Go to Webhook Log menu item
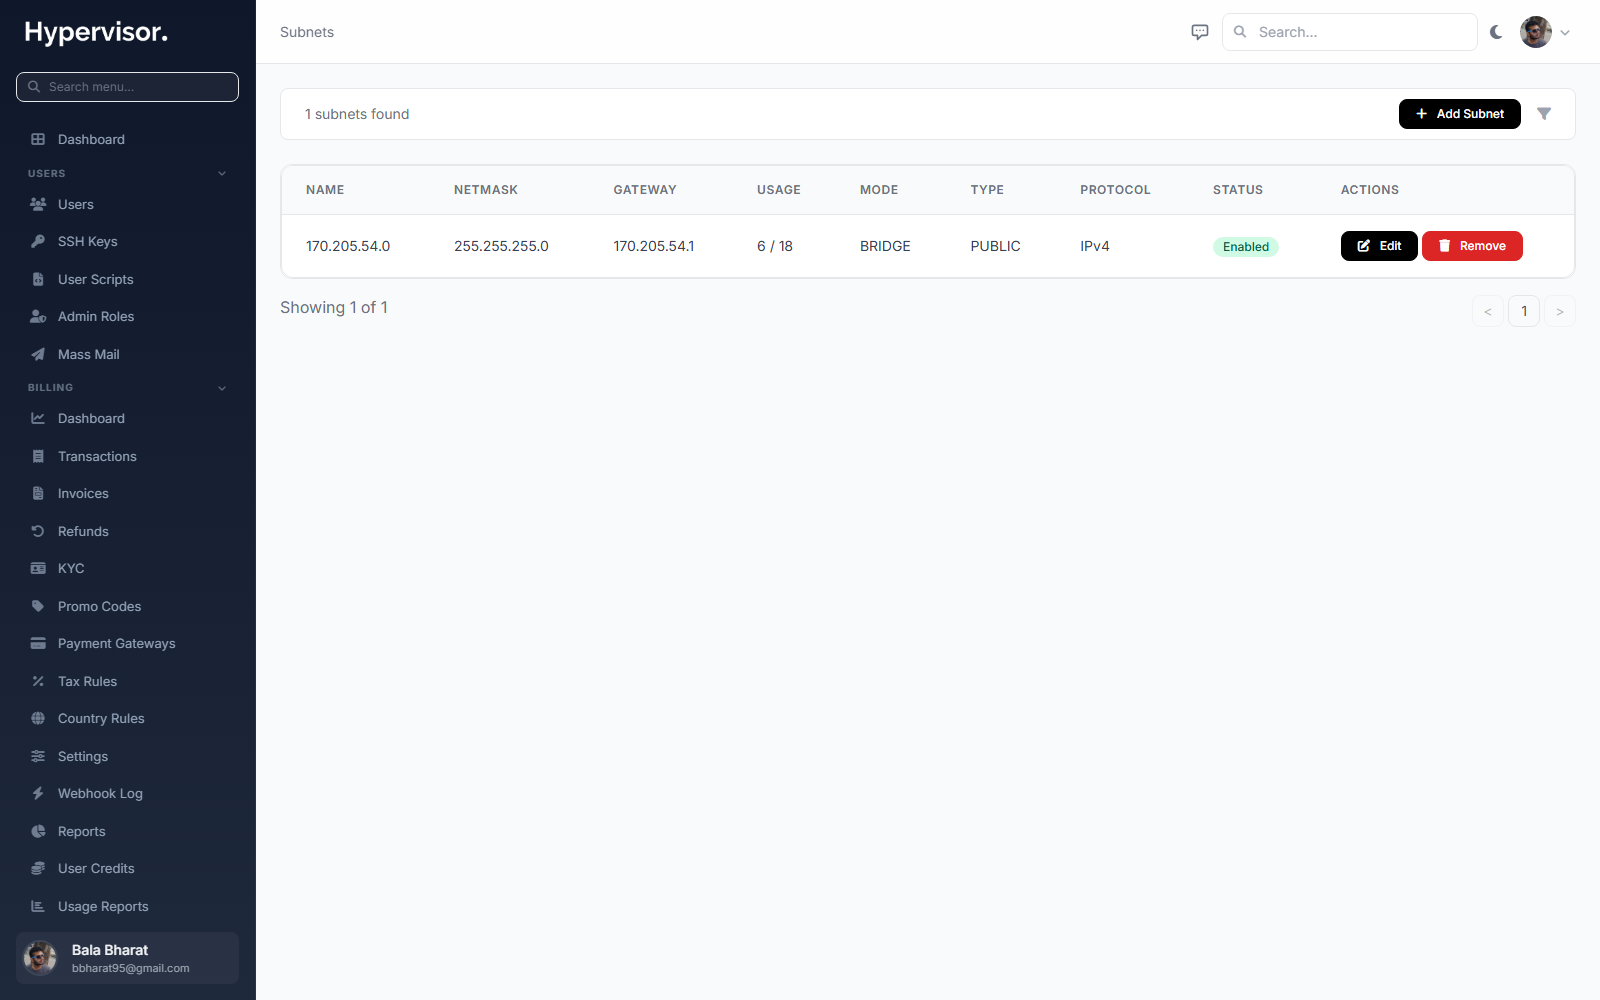The height and width of the screenshot is (1000, 1600). (x=128, y=793)
